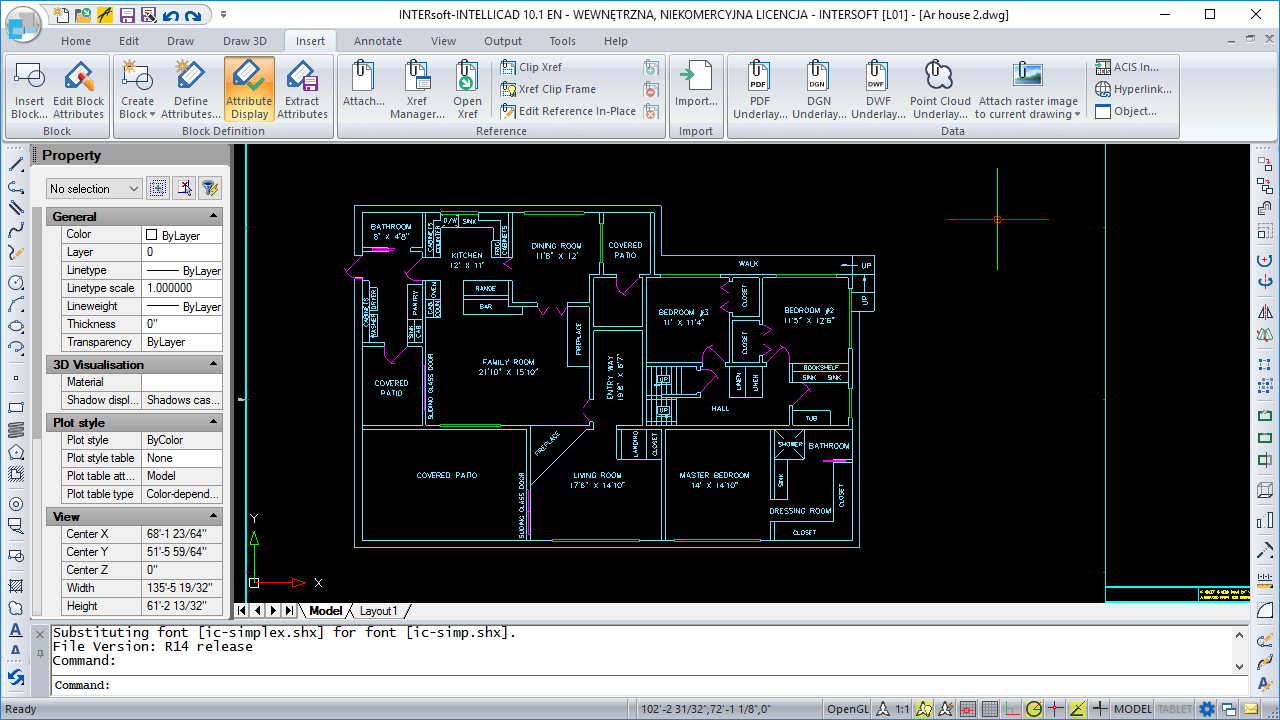1280x720 pixels.
Task: Select the Line tool in left toolbar
Action: [16, 165]
